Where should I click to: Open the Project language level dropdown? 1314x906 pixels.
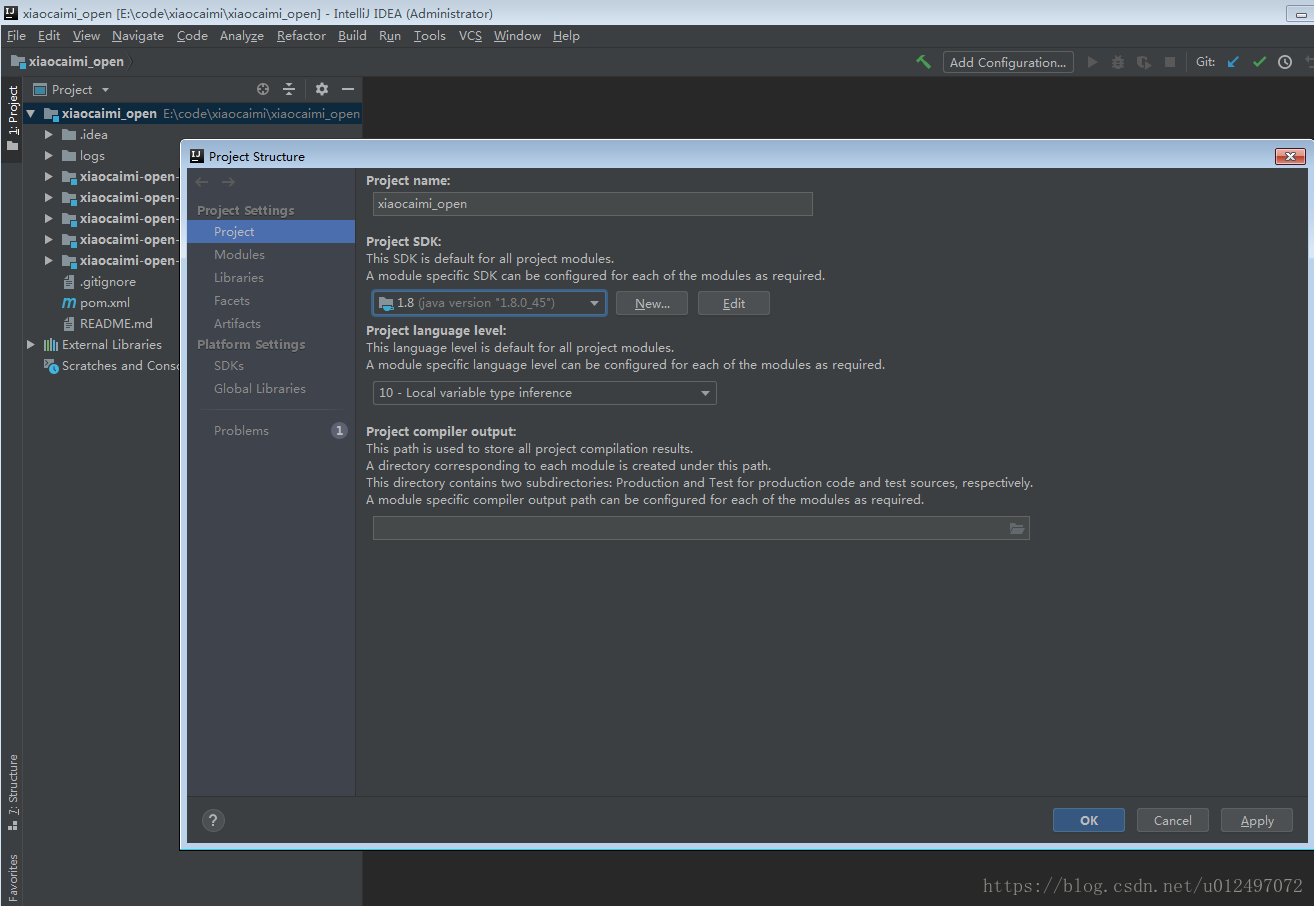coord(545,393)
